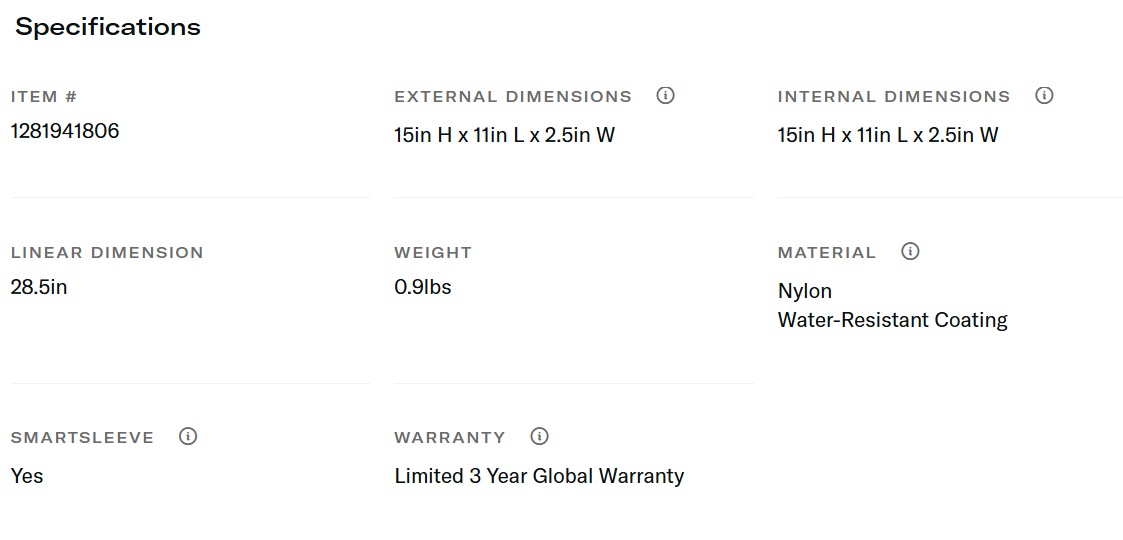This screenshot has width=1123, height=540.
Task: Click the 0.9lbs weight value
Action: 423,287
